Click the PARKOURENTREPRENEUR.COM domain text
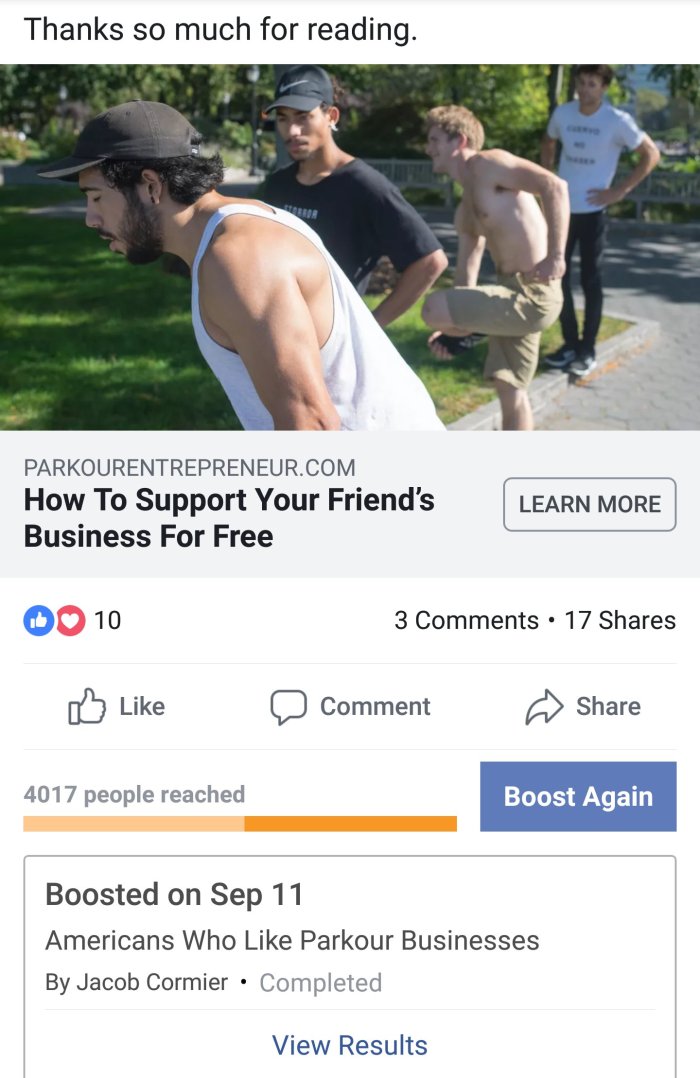Image resolution: width=700 pixels, height=1078 pixels. click(x=190, y=468)
